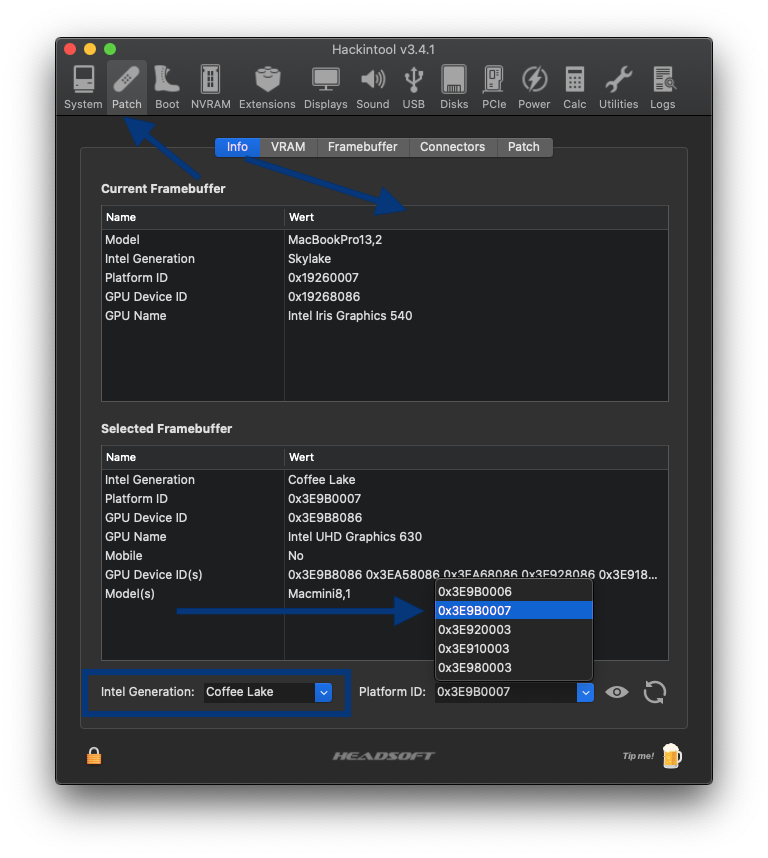Expand the Intel Generation dropdown arrow
Image resolution: width=768 pixels, height=858 pixels.
coord(323,692)
